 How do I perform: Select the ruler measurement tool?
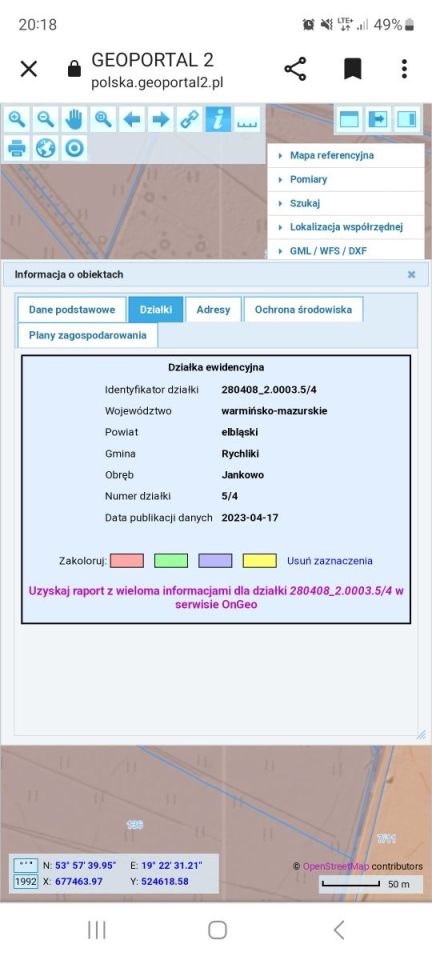tap(247, 119)
